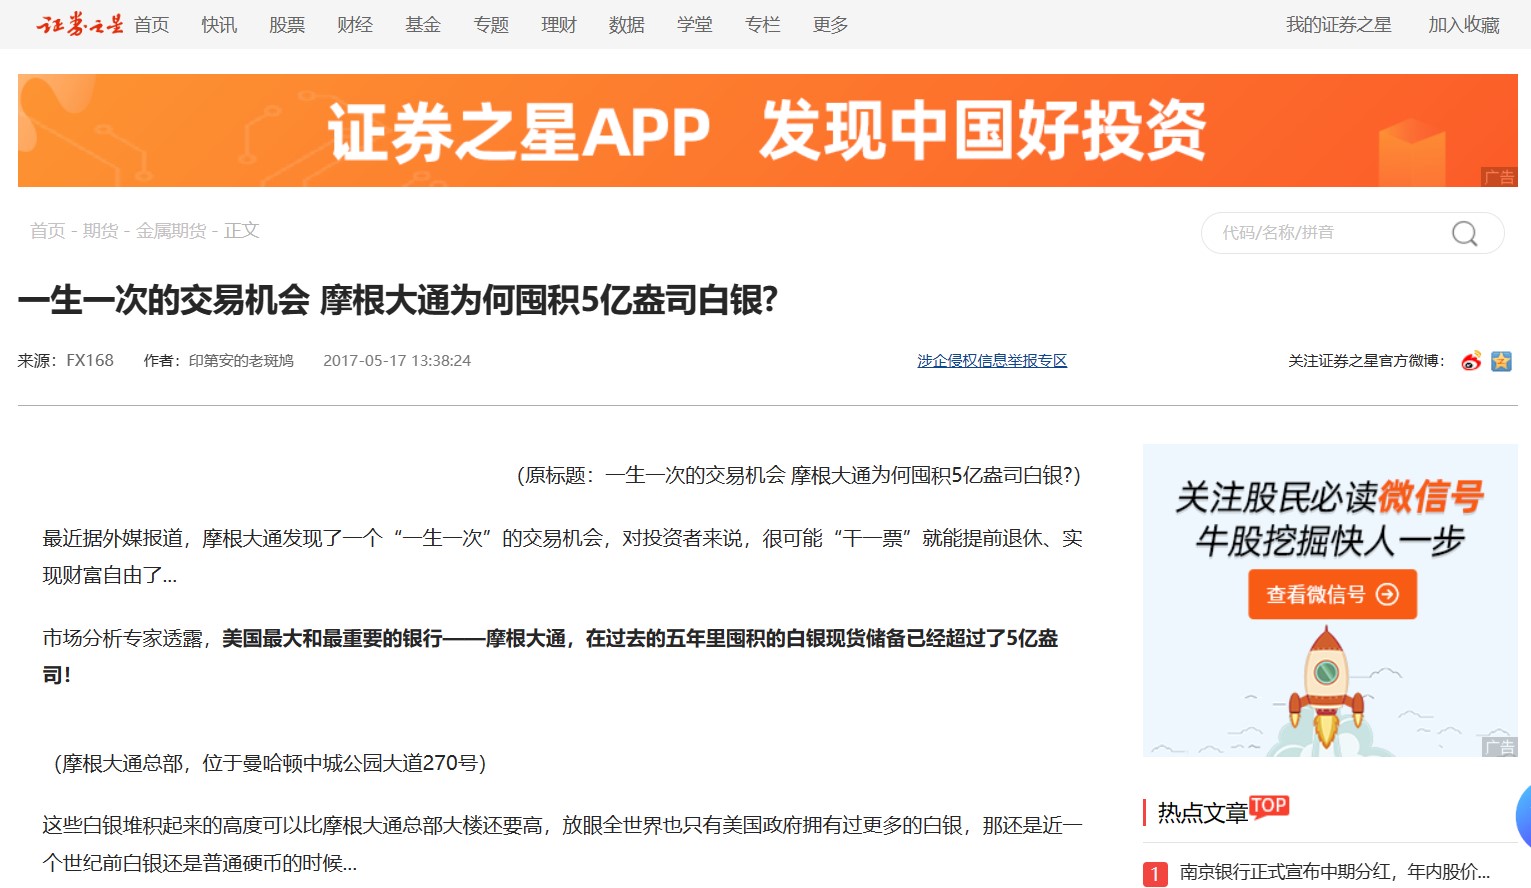The width and height of the screenshot is (1531, 888).
Task: Go to the 股票 section
Action: coord(287,24)
